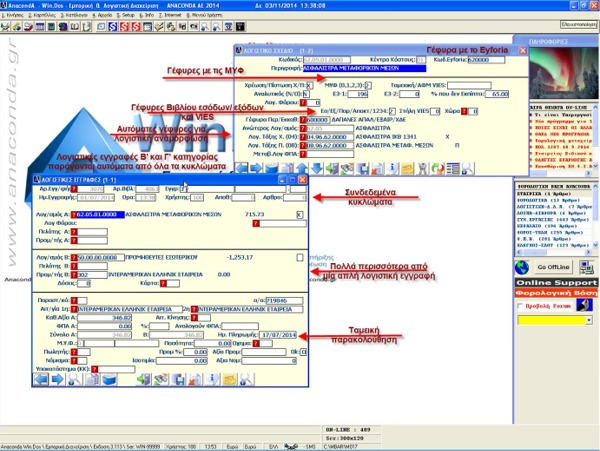Click the down arrow icon in Λογιστικό Σχέδιο toolbar
Image resolution: width=600 pixels, height=451 pixels.
[317, 168]
